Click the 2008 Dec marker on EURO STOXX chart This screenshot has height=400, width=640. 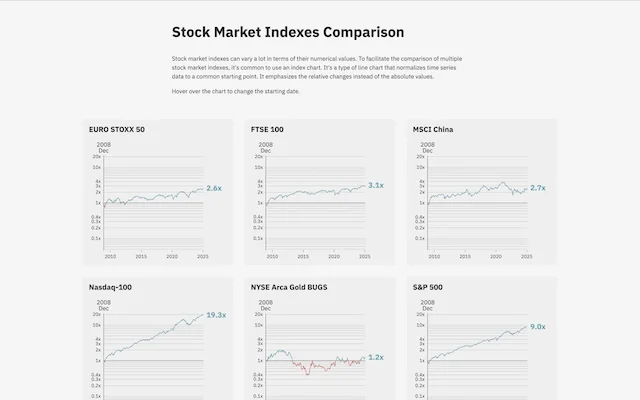tap(104, 147)
